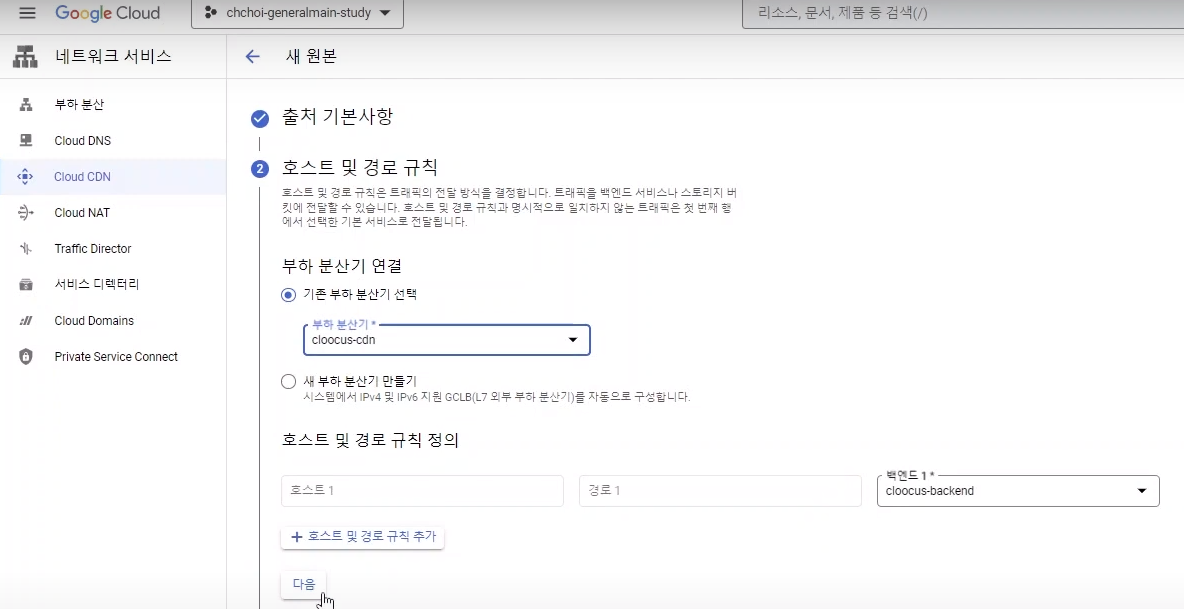Image resolution: width=1184 pixels, height=609 pixels.
Task: Focus the resource search bar
Action: pyautogui.click(x=963, y=13)
